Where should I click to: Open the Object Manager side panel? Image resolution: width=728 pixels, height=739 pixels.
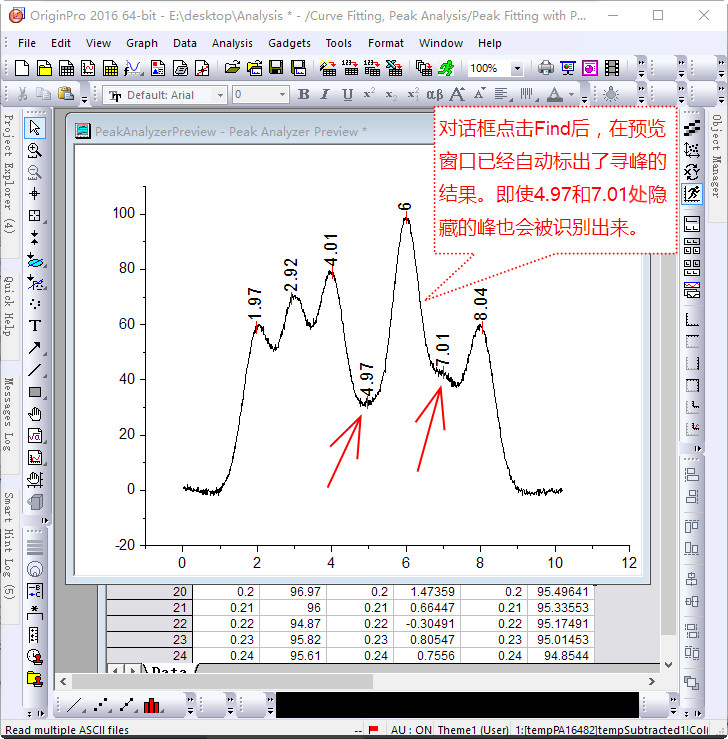pyautogui.click(x=716, y=155)
